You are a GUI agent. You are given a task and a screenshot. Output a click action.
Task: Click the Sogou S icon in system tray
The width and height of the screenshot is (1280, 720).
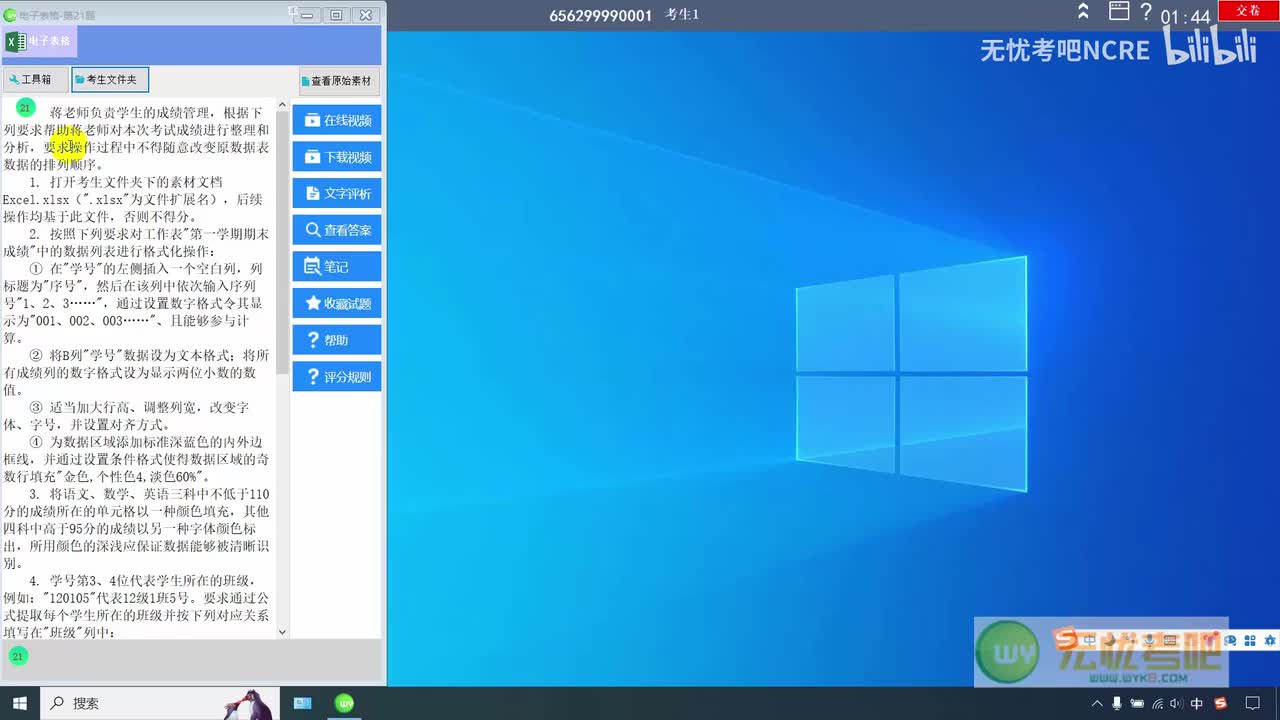click(x=1220, y=703)
